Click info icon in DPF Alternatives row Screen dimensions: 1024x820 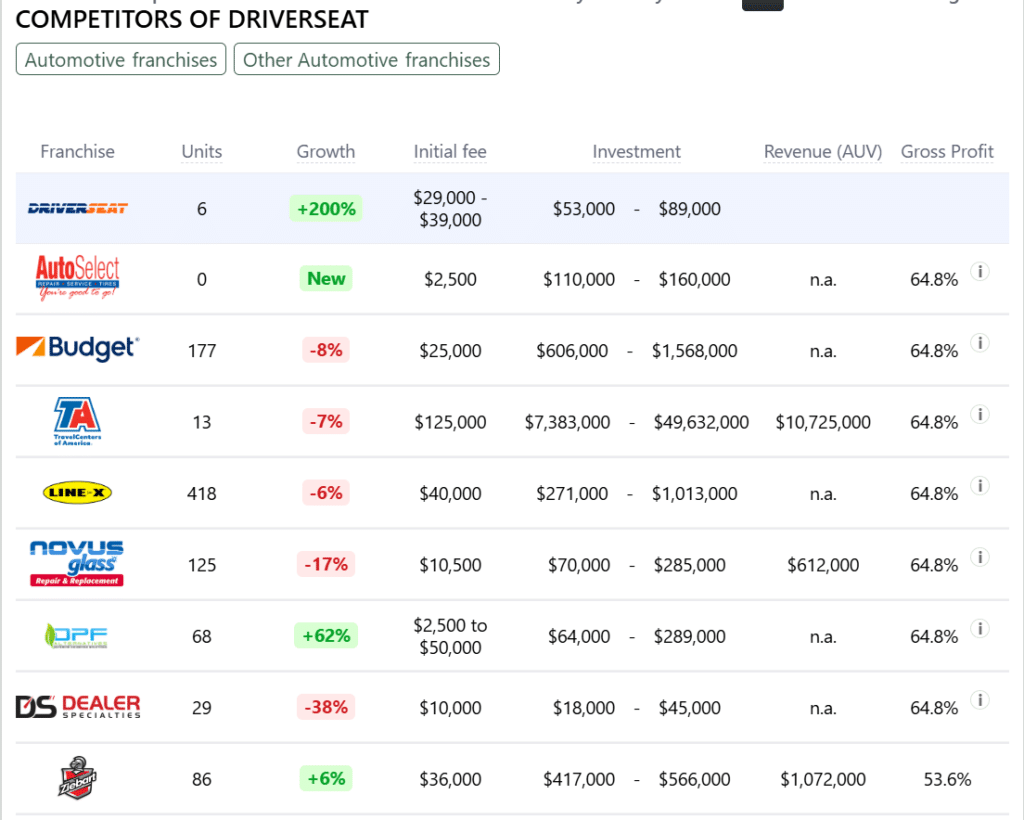[x=980, y=628]
